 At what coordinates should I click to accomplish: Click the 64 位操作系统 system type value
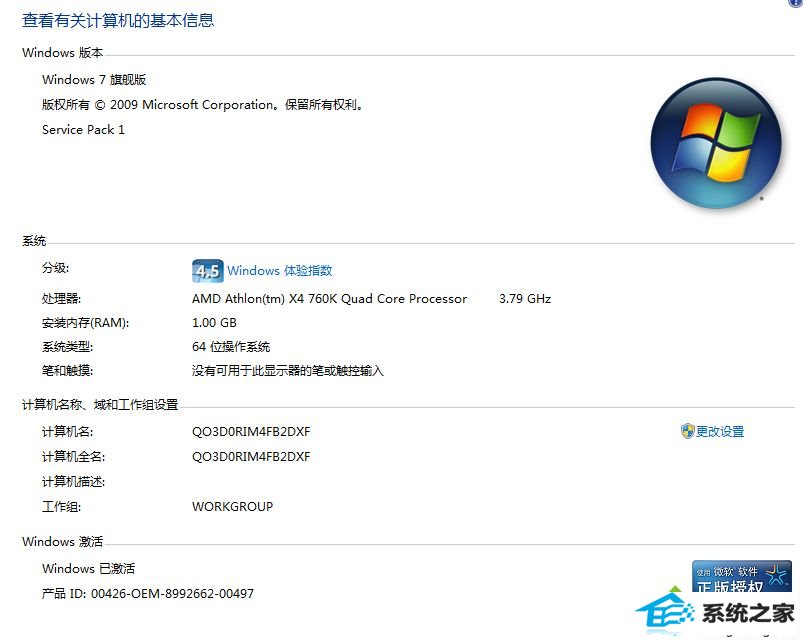pyautogui.click(x=231, y=347)
